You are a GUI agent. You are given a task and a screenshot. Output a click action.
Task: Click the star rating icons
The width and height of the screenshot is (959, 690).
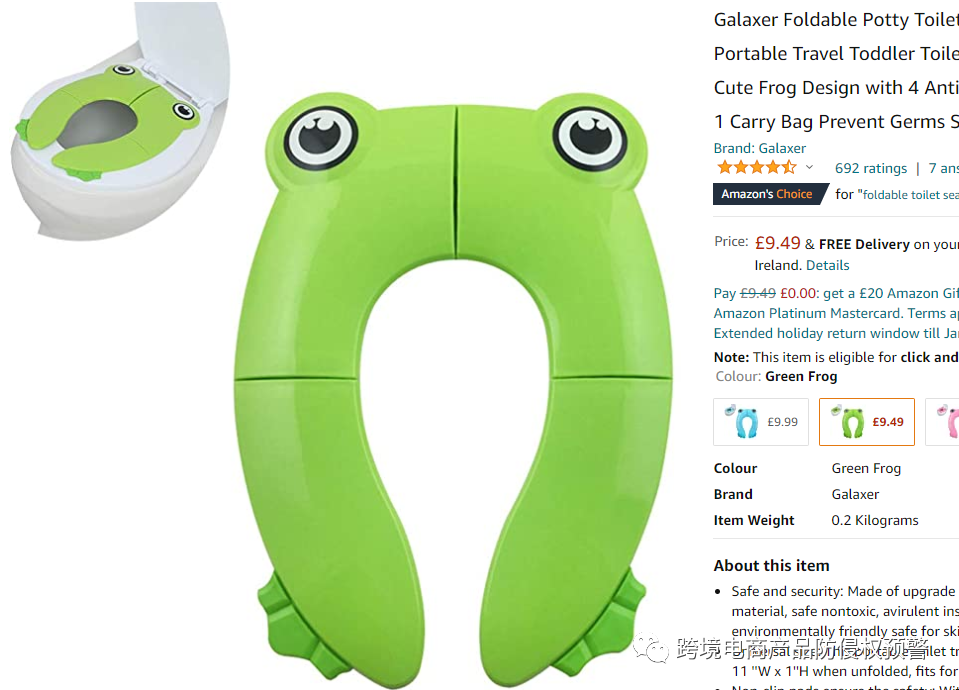click(757, 167)
